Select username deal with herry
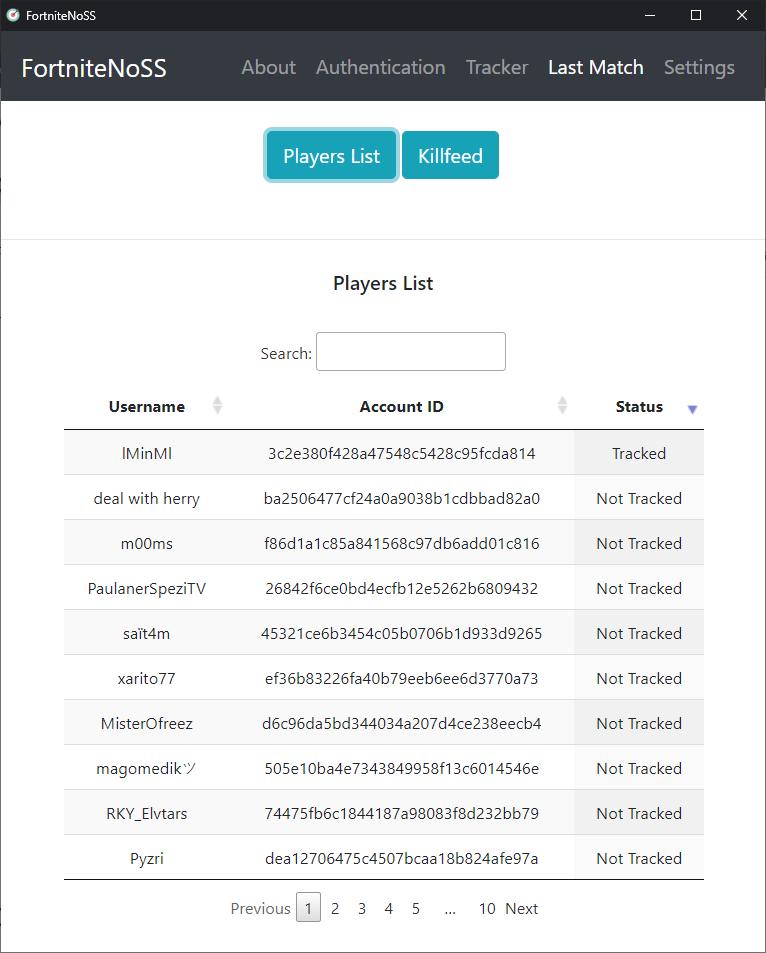The height and width of the screenshot is (953, 766). pyautogui.click(x=147, y=498)
